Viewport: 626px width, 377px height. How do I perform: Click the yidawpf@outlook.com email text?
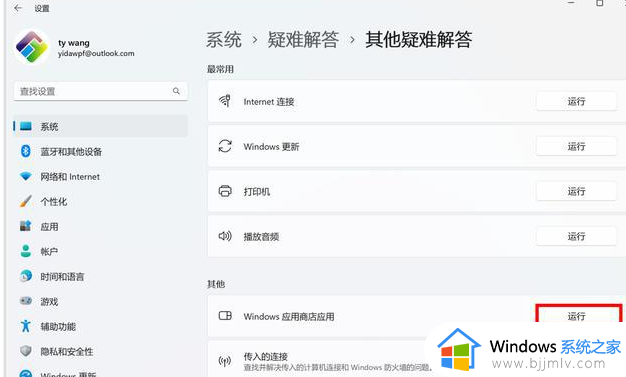96,54
